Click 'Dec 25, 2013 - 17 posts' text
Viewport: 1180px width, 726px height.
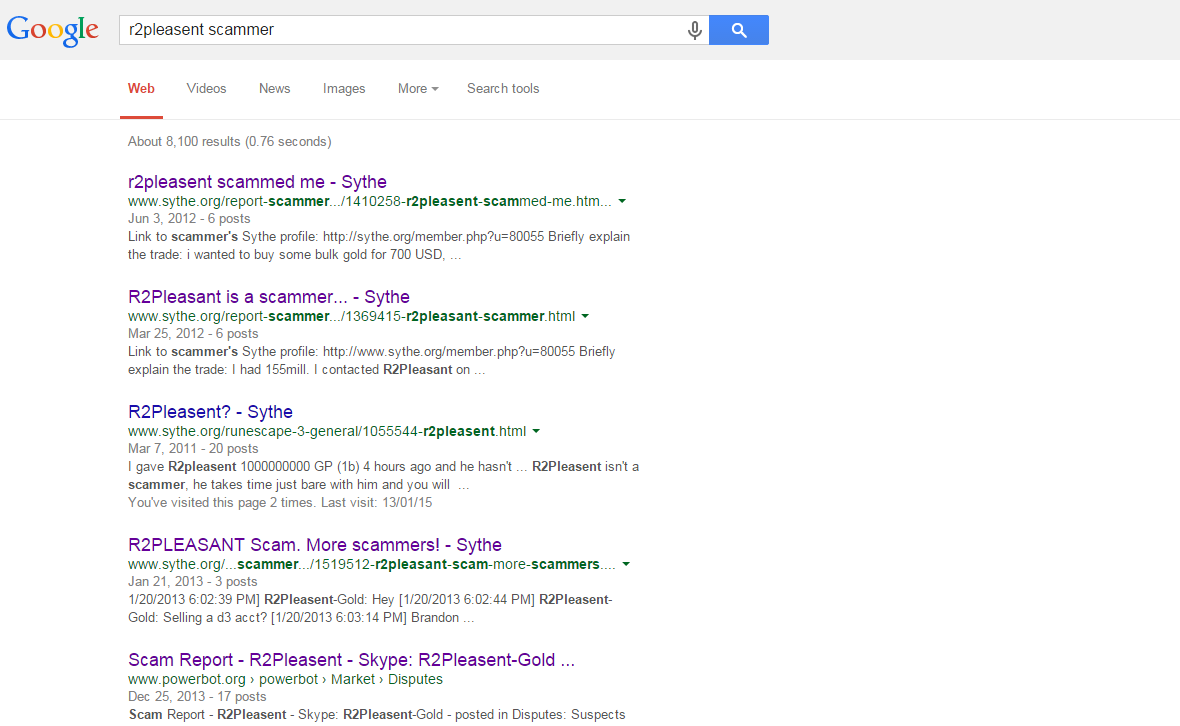coord(197,697)
